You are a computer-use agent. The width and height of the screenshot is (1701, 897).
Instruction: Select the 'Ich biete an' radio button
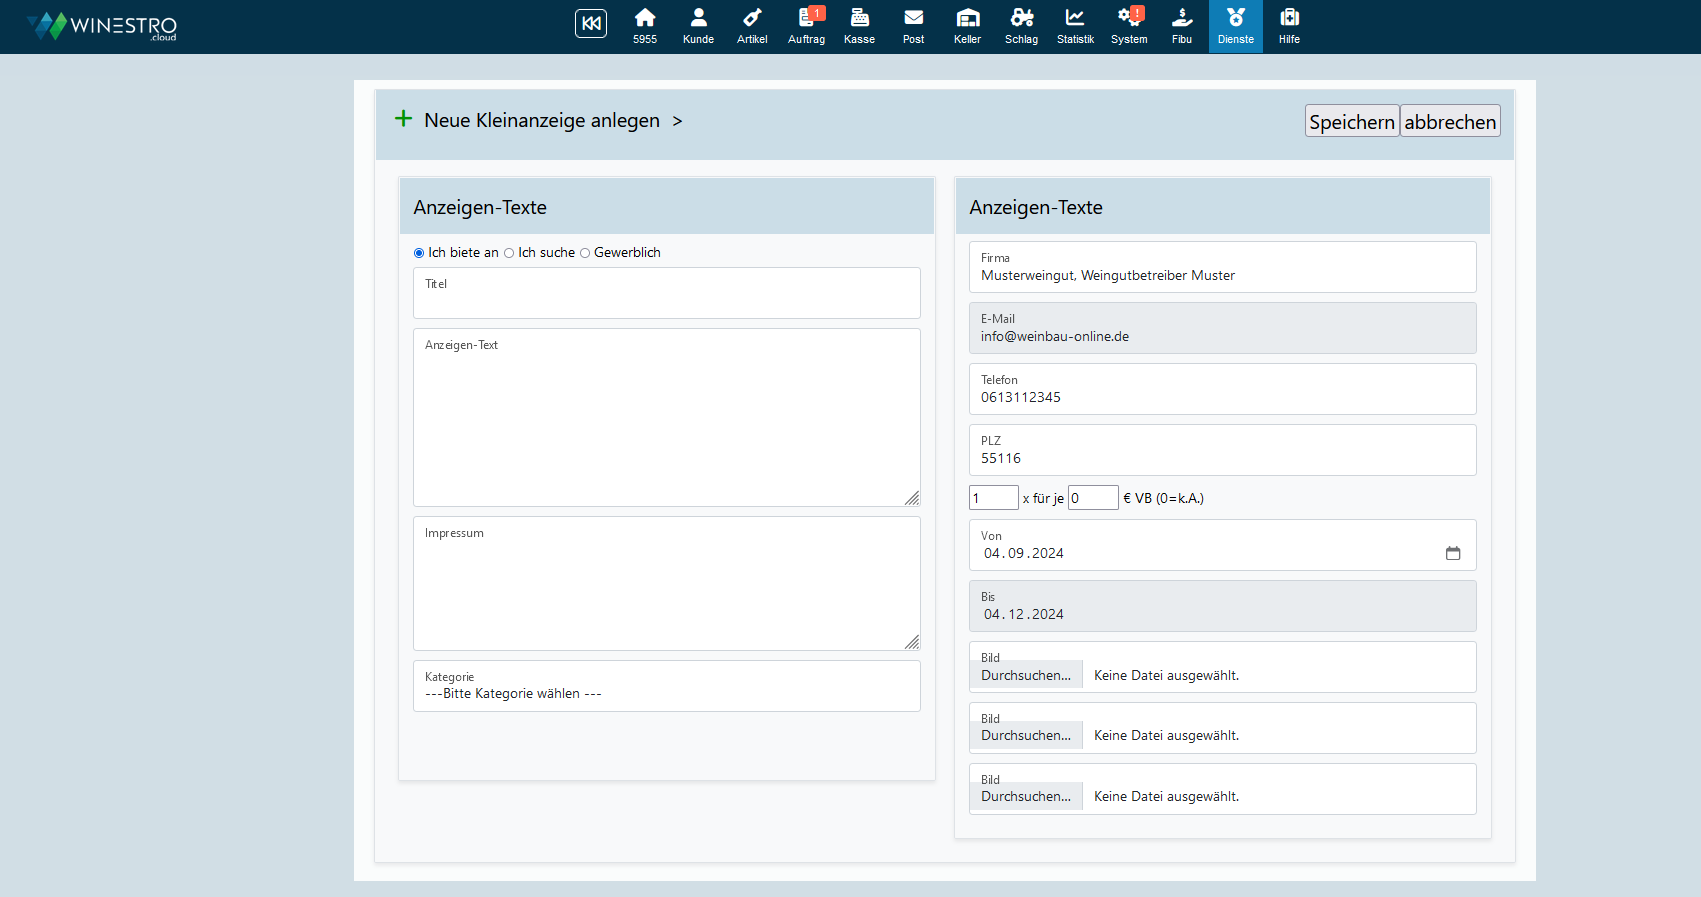419,253
